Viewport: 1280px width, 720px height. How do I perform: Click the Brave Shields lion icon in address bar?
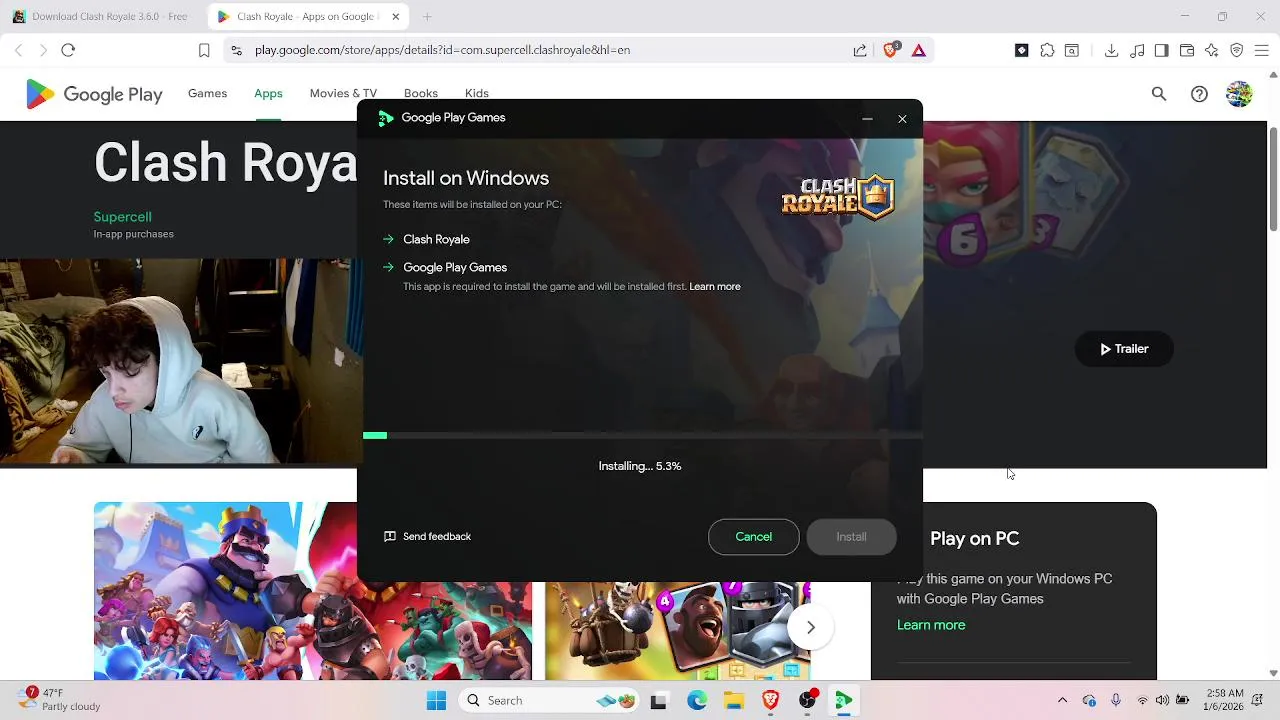click(890, 50)
